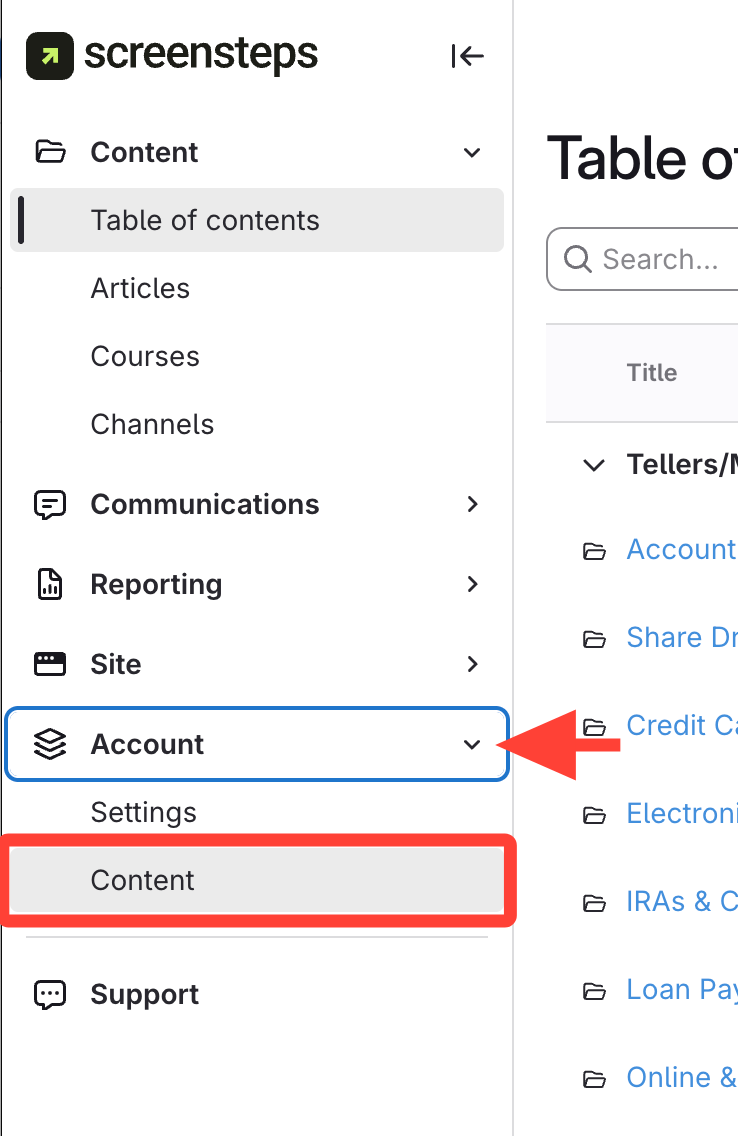Open Settings under Account
The width and height of the screenshot is (738, 1136).
click(x=143, y=812)
